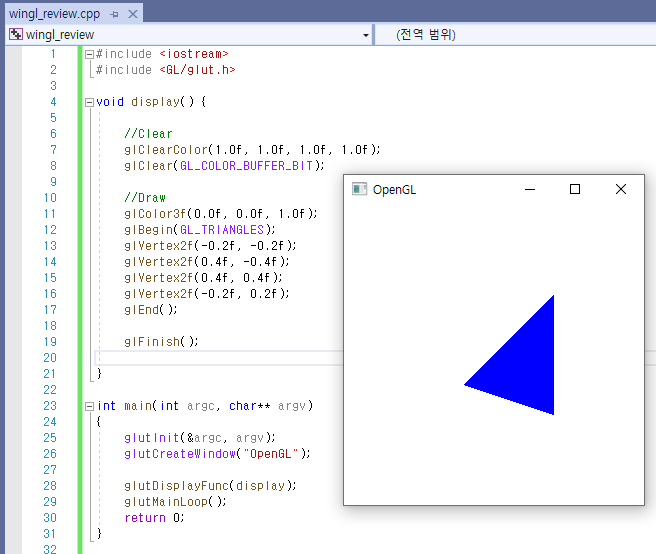656x554 pixels.
Task: Close the wingl_review.cpp tab
Action: 133,14
